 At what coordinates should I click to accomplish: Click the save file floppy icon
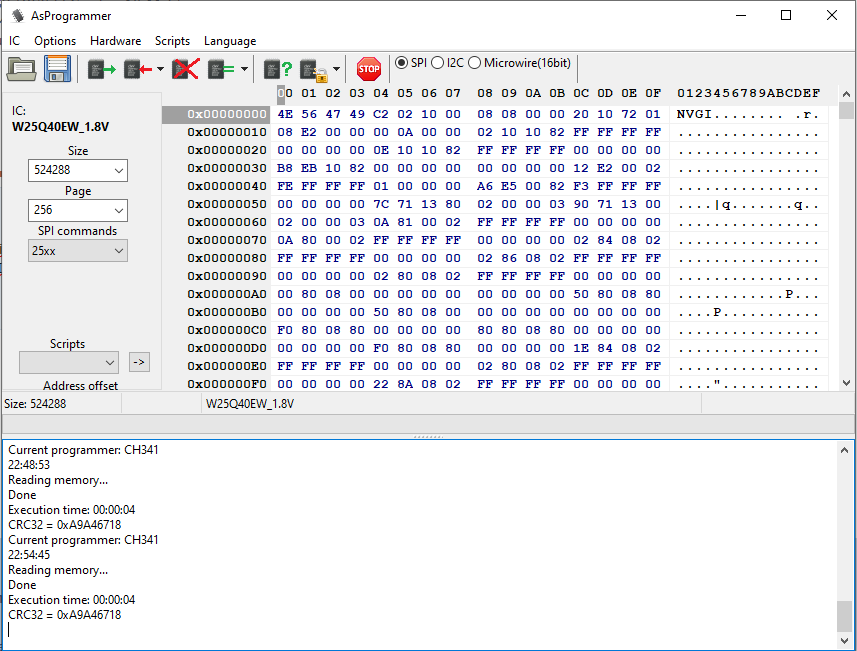point(56,69)
